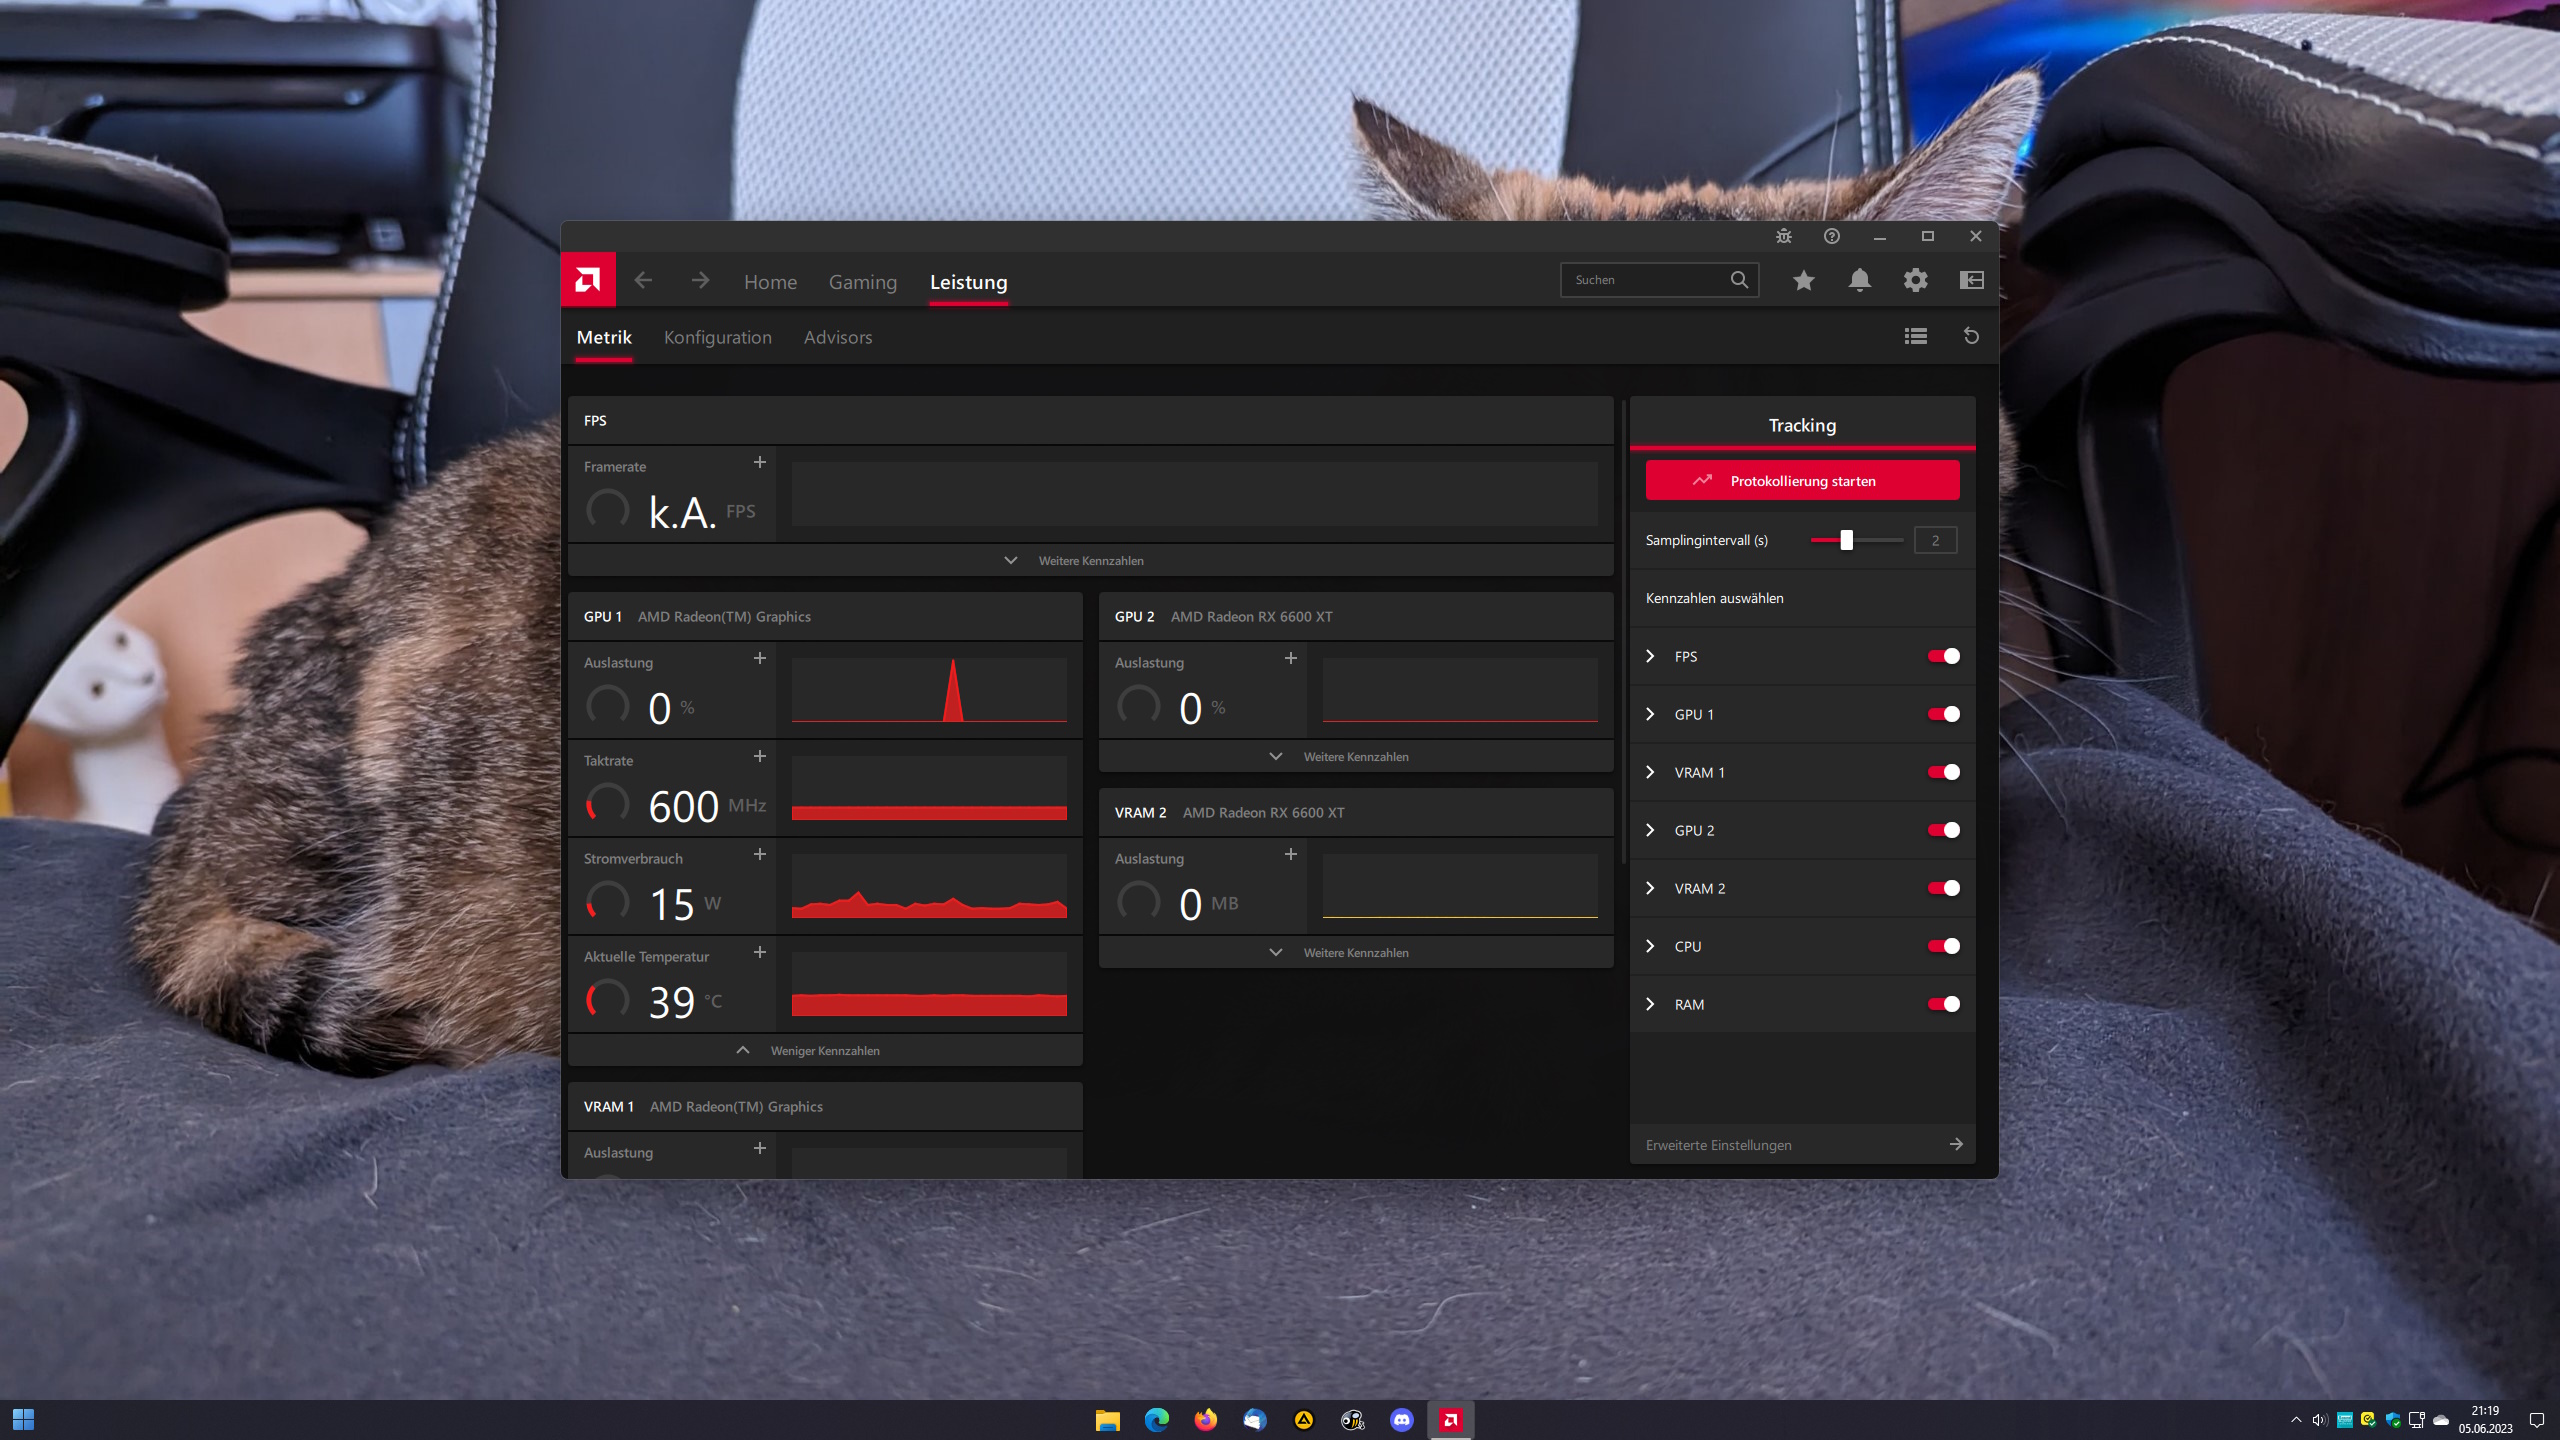The width and height of the screenshot is (2560, 1440).
Task: Open settings gear icon
Action: [x=1915, y=280]
